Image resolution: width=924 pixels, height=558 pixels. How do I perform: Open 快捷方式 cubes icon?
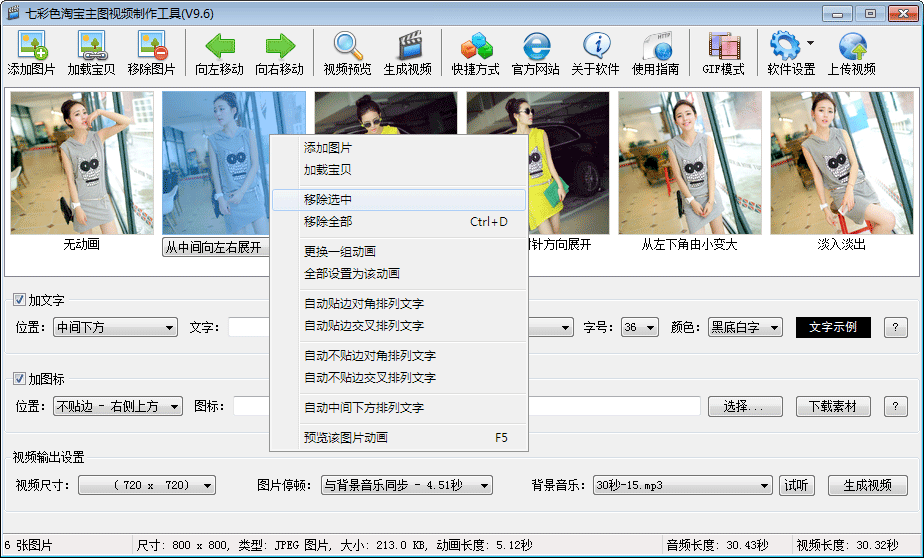click(476, 53)
